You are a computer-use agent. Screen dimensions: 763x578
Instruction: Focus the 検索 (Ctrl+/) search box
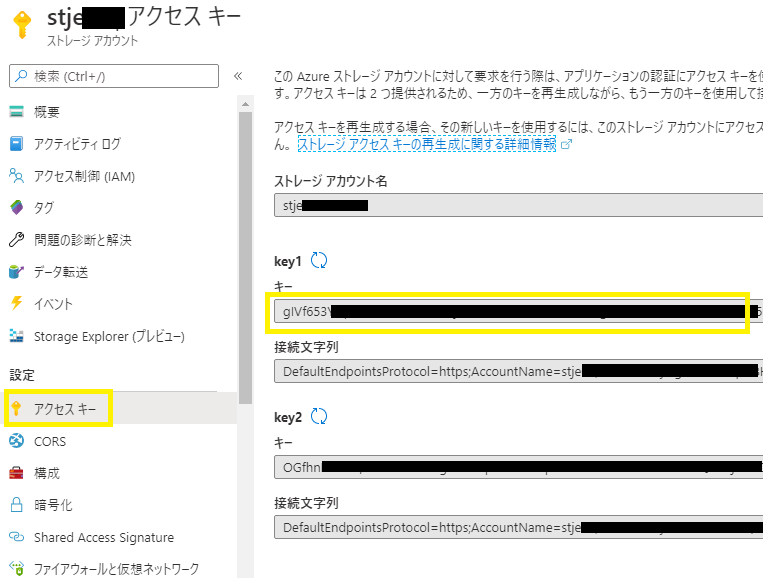point(114,76)
